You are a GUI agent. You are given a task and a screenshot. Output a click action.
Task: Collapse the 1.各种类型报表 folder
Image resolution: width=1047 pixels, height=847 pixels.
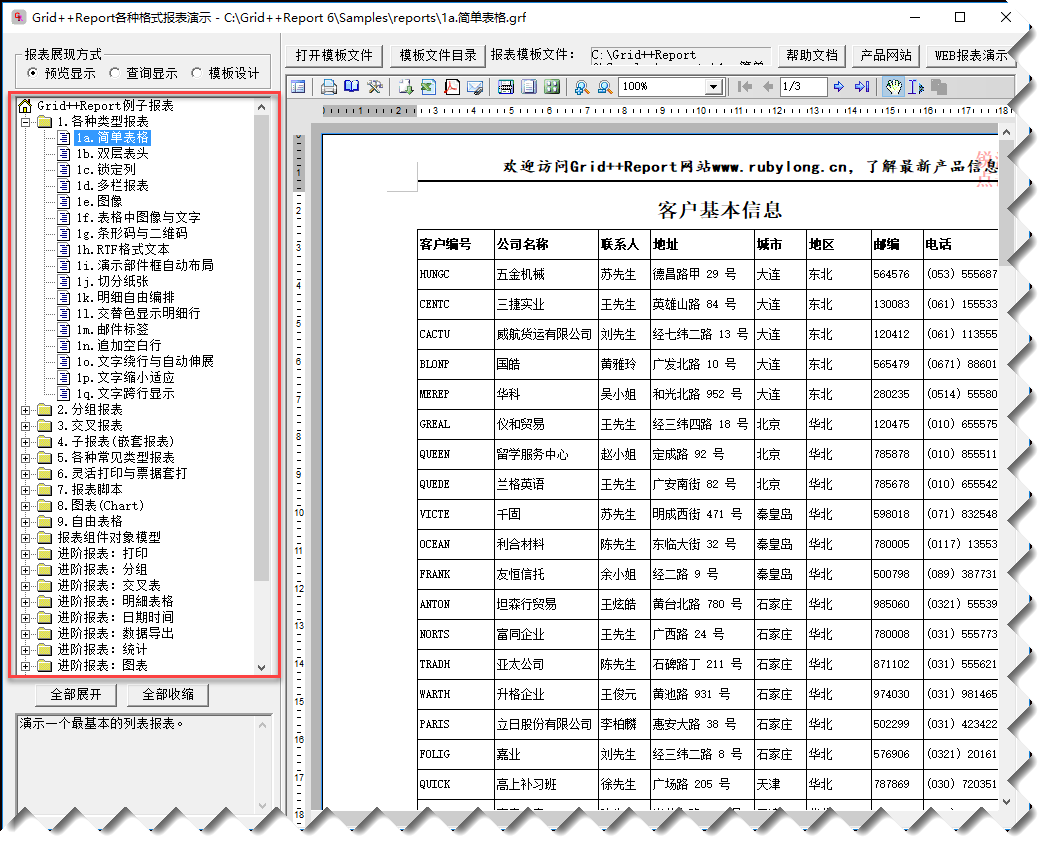25,122
